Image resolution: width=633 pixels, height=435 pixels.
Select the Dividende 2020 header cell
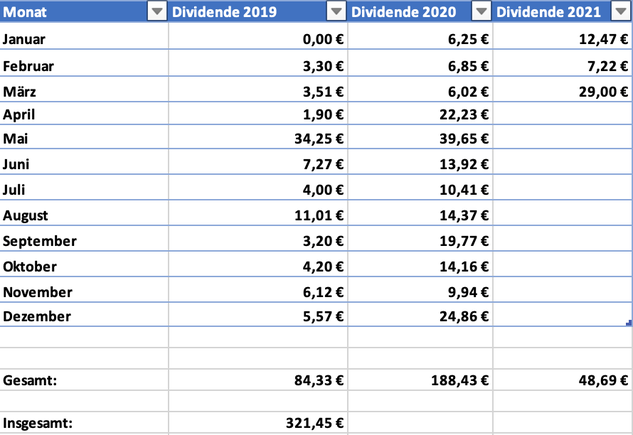[420, 11]
